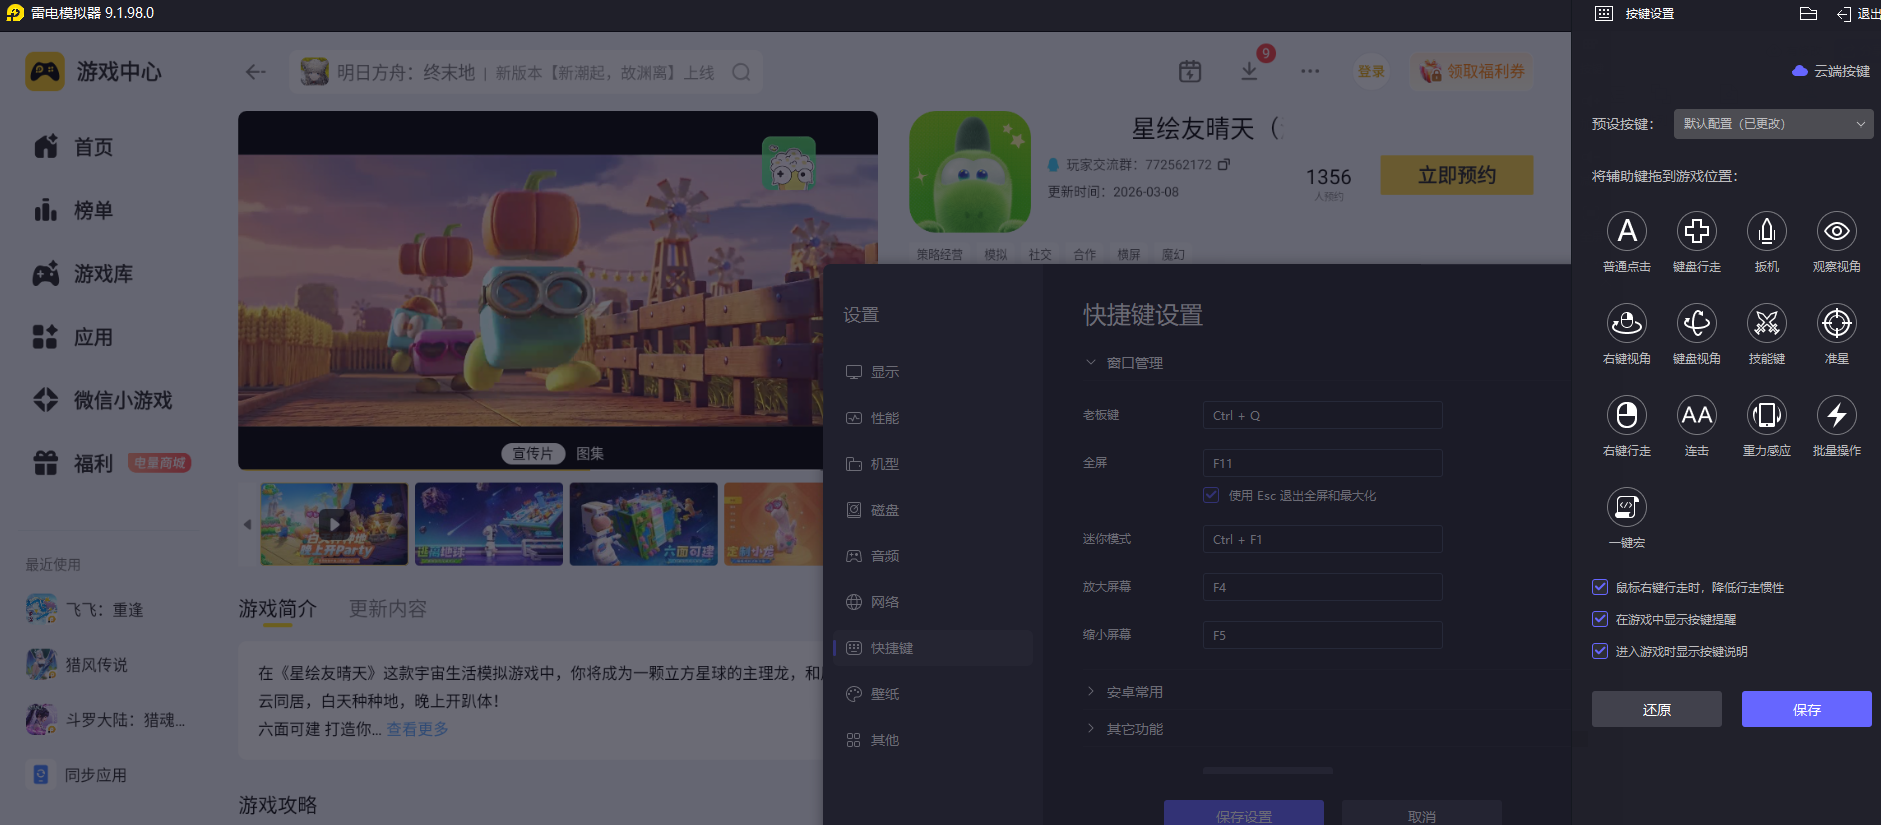Screen dimensions: 1881x825
Task: Toggle 鼠标右键行走时，降低行走惯性 checkbox
Action: [1600, 587]
